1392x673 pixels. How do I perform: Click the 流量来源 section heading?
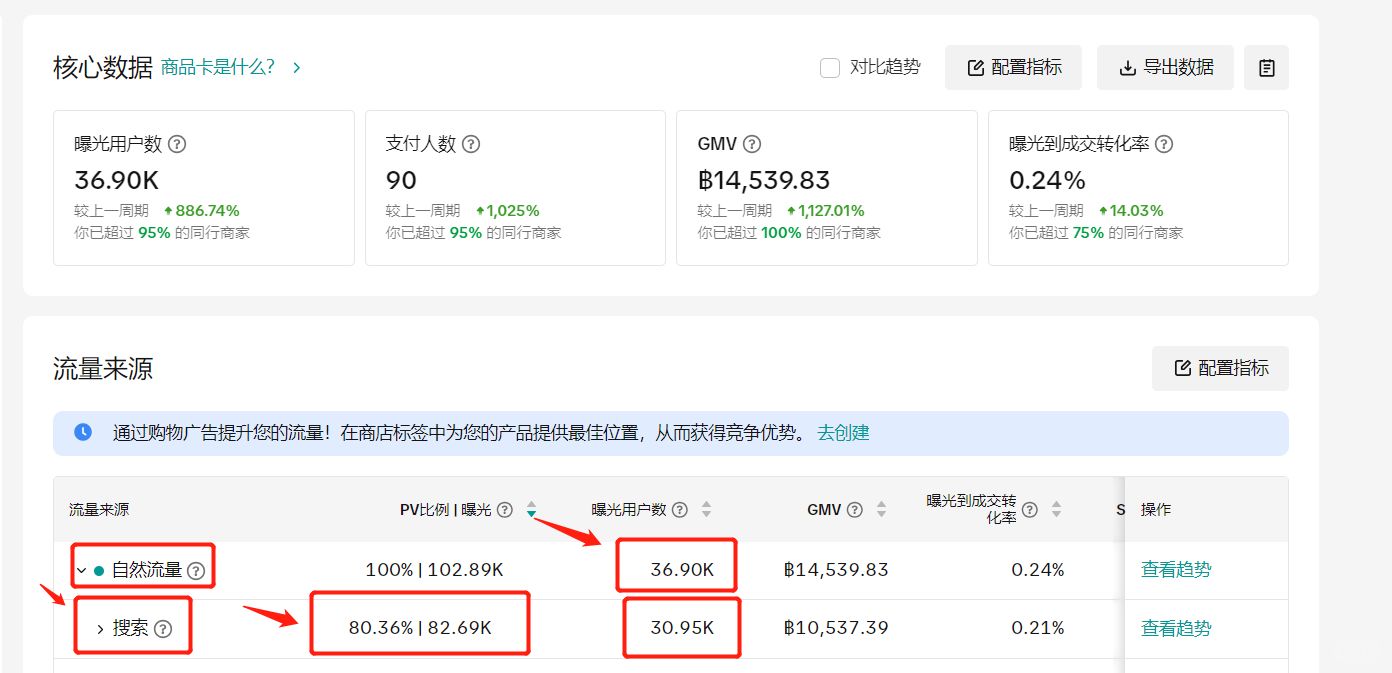pyautogui.click(x=103, y=369)
